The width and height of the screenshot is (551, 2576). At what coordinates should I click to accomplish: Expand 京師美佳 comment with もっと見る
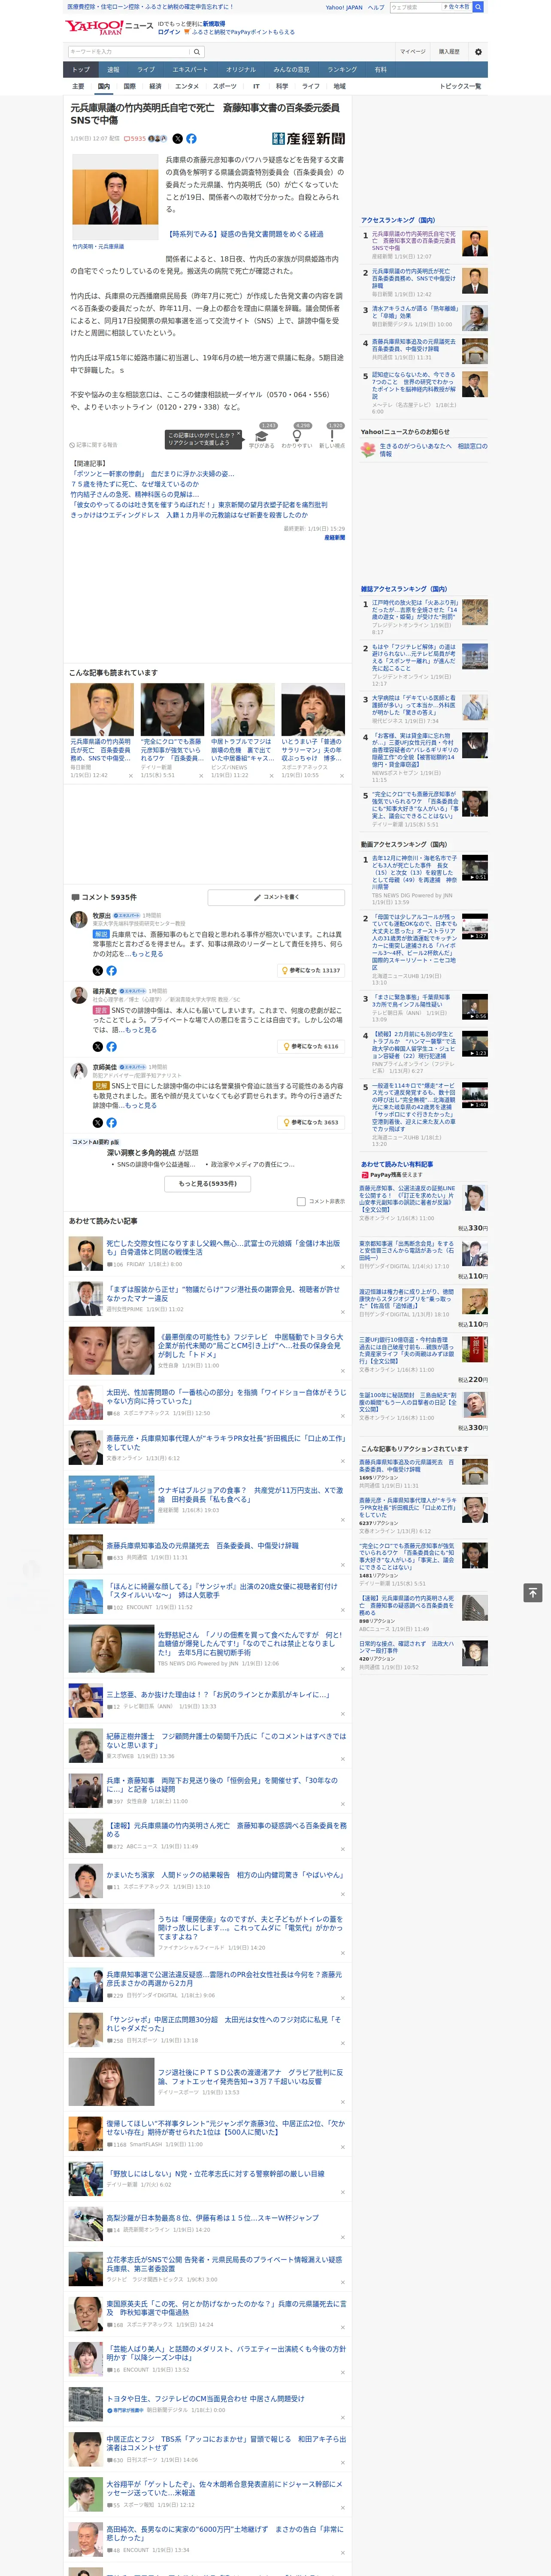pos(141,1106)
